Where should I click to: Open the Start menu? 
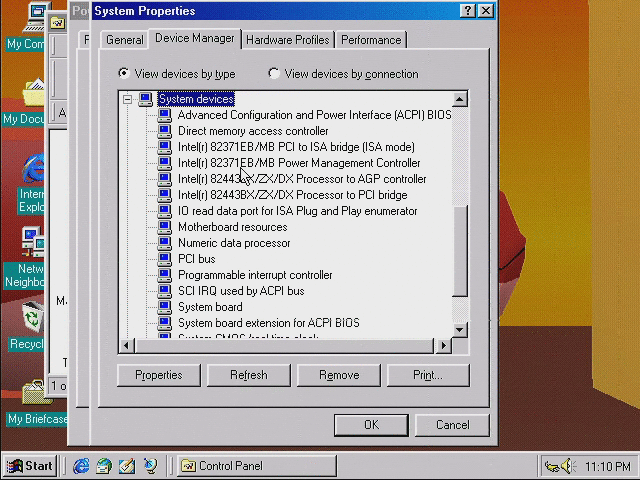[30, 466]
